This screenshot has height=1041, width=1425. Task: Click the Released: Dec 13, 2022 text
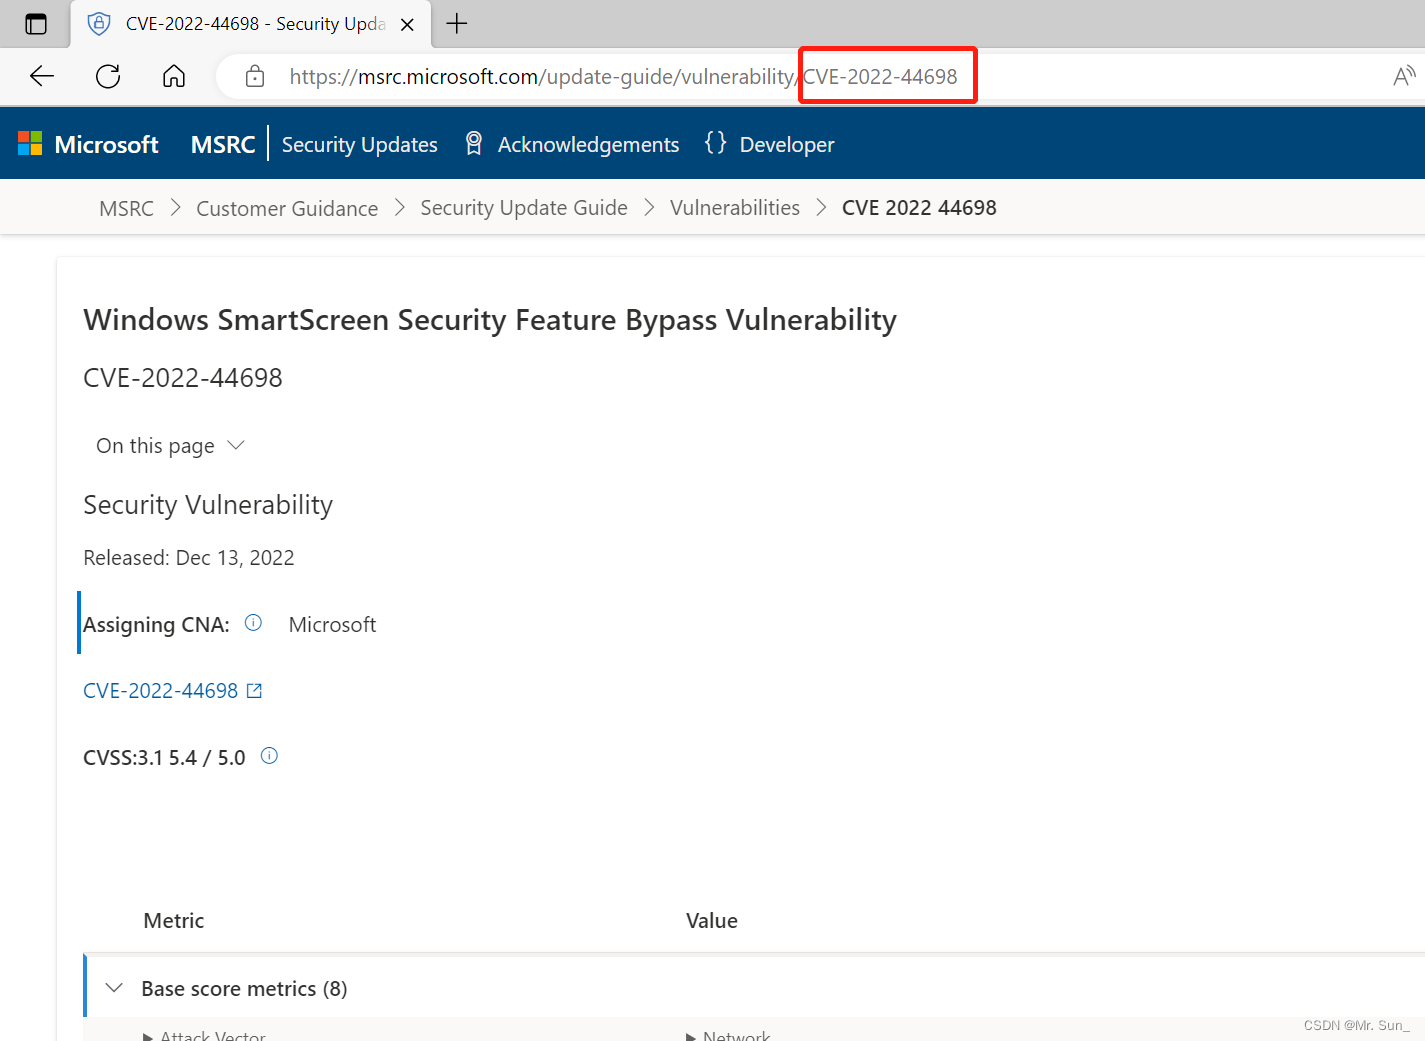[189, 558]
